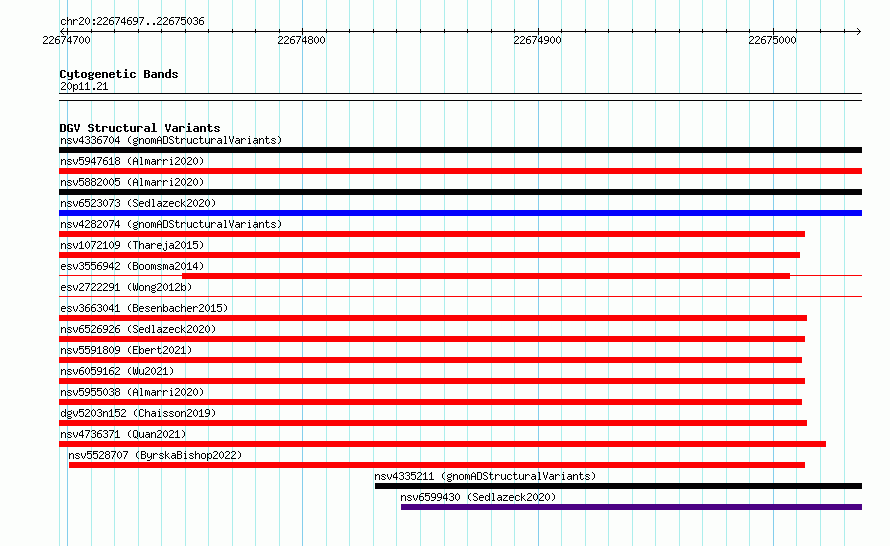The image size is (890, 546).
Task: Open variant nsv5591809 (Ebert2021) label
Action: coord(126,350)
